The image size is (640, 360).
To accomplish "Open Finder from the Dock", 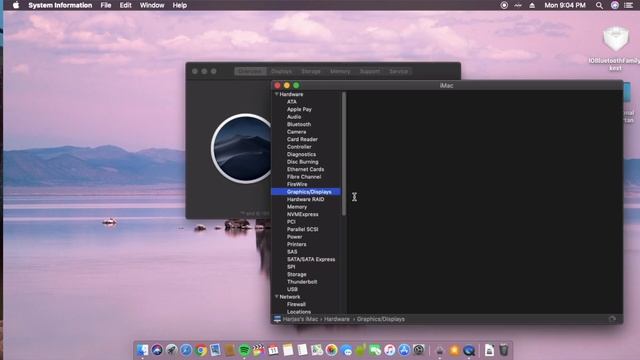I will tap(142, 350).
